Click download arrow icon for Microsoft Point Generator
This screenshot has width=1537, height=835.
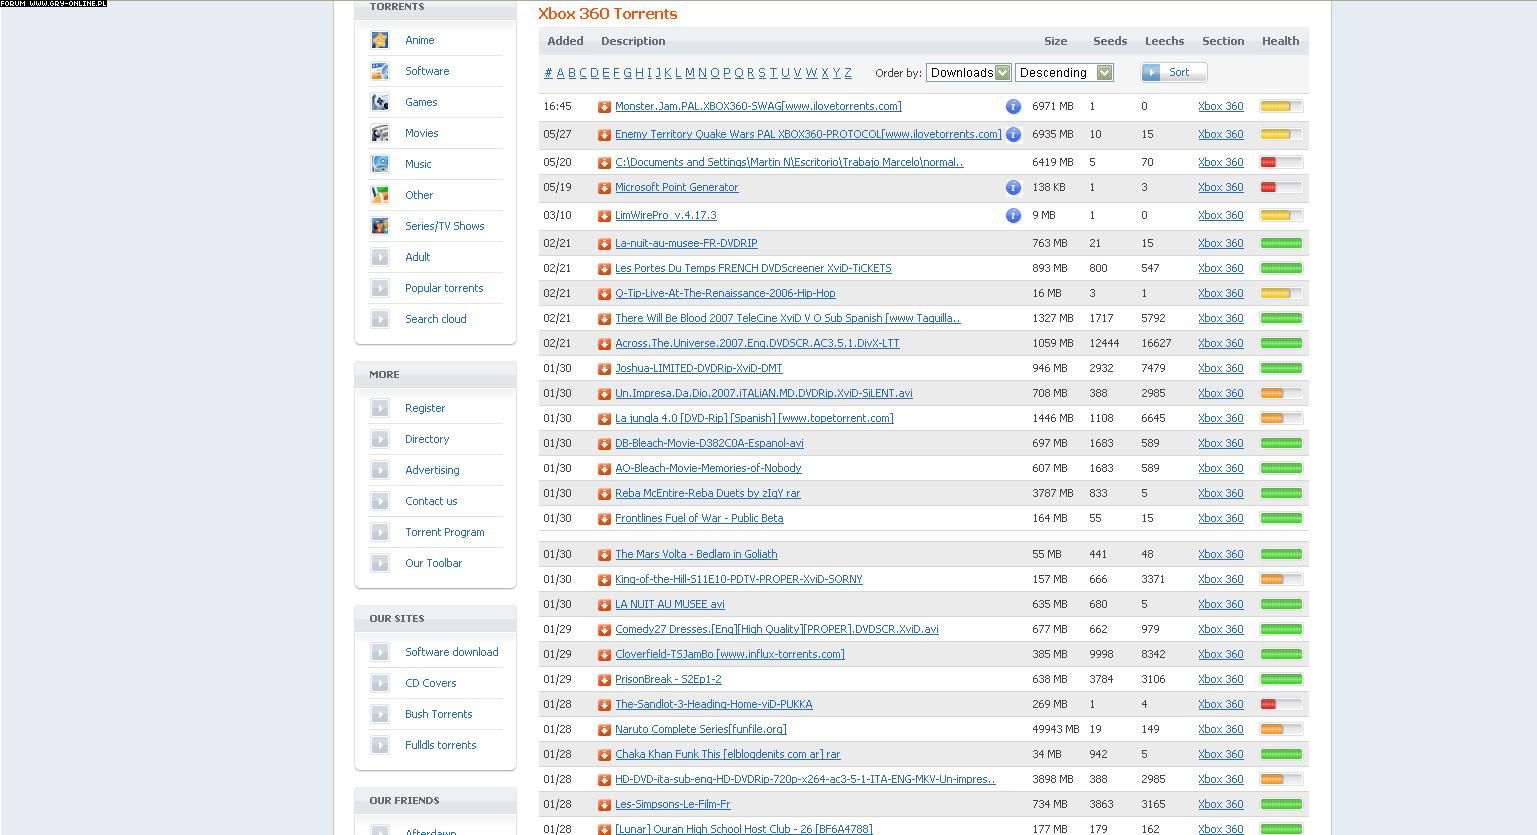pos(604,188)
